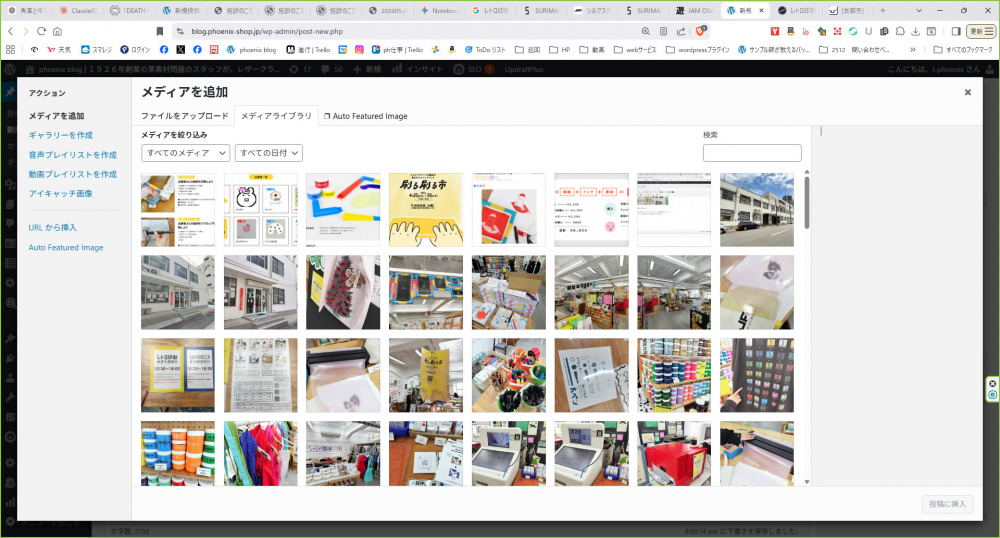Click the ギャラリーを作成 link

coord(61,135)
